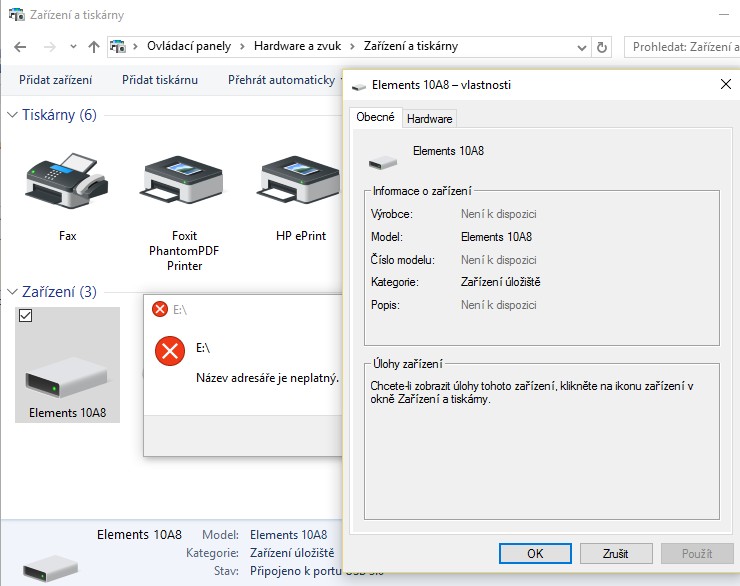Switch to the Hardware tab
The width and height of the screenshot is (740, 586).
click(429, 118)
